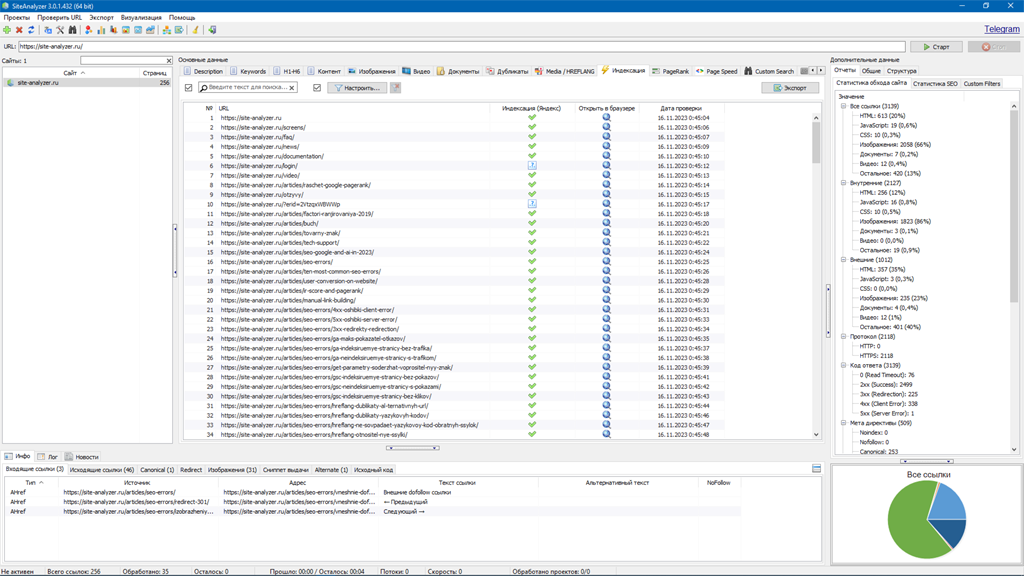Image resolution: width=1024 pixels, height=576 pixels.
Task: Click the globe icon for /documentation/ row
Action: 606,156
